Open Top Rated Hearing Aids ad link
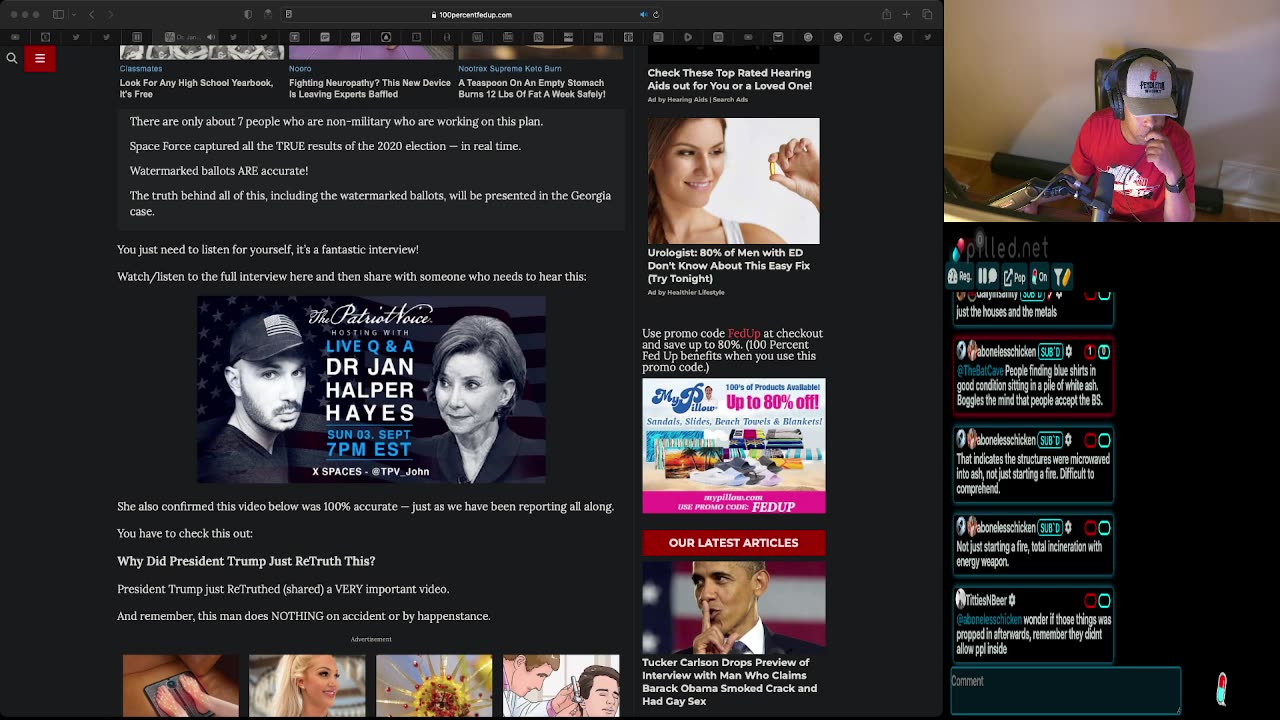This screenshot has width=1280, height=720. click(729, 79)
